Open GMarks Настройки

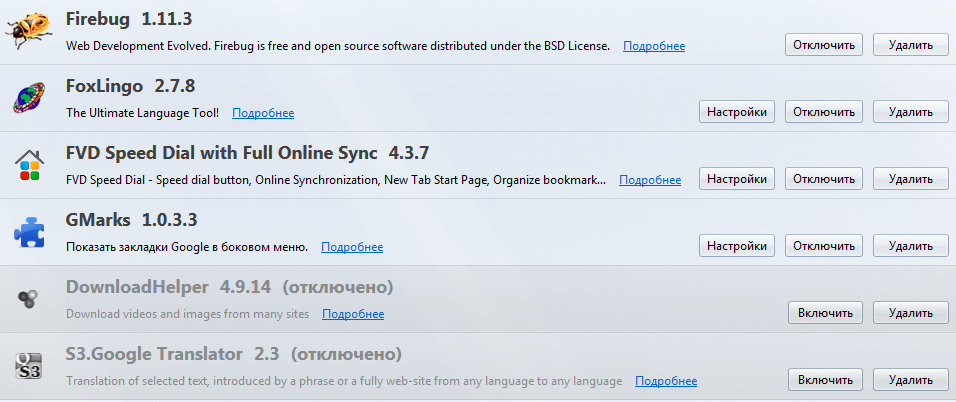pos(737,246)
